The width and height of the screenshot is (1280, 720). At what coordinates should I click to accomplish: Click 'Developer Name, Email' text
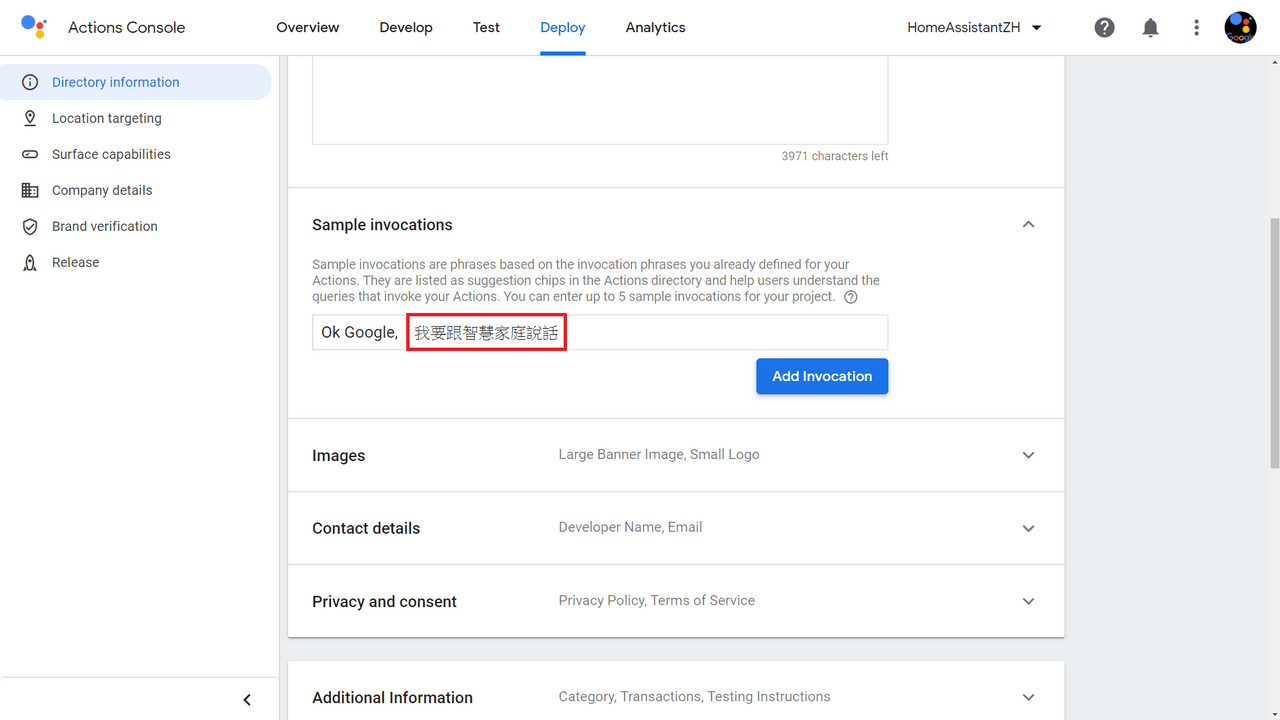click(630, 527)
